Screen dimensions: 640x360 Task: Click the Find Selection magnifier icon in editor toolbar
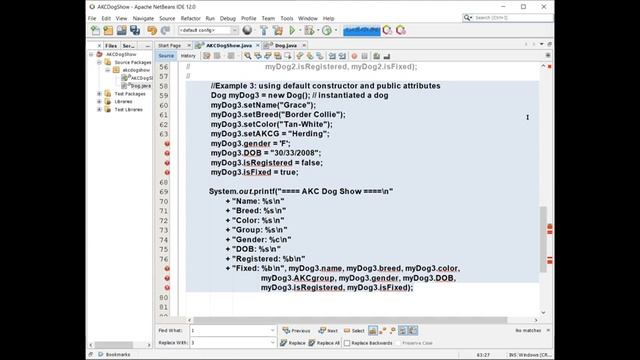[x=248, y=56]
